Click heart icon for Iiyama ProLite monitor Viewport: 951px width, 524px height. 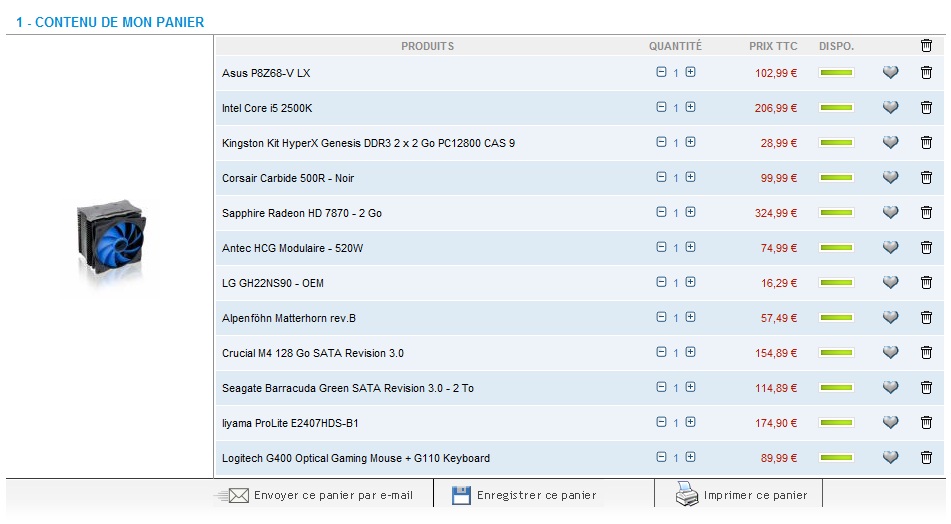(x=890, y=423)
